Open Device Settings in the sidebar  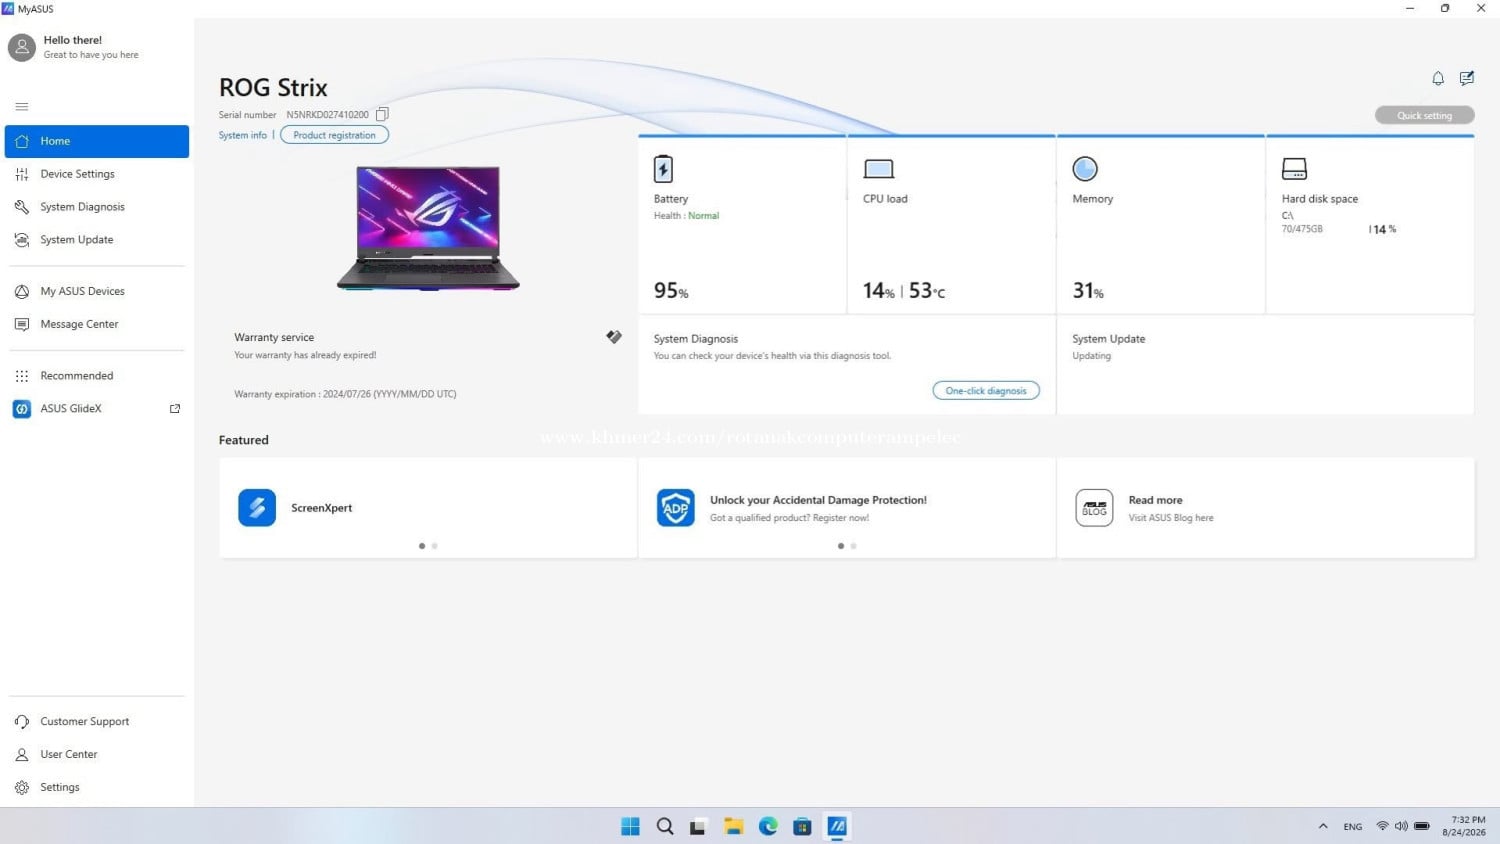point(97,174)
